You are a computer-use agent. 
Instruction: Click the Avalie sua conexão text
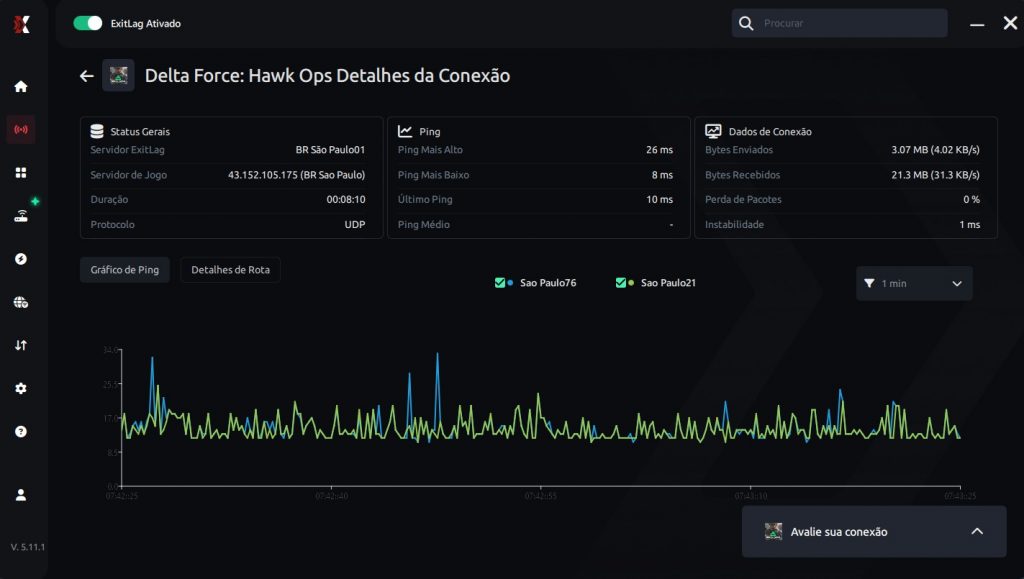(839, 532)
